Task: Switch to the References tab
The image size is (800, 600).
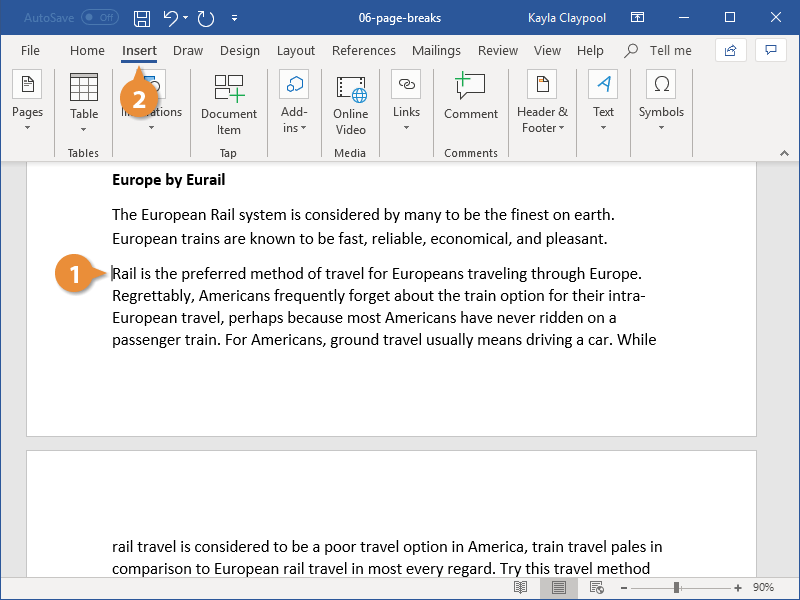Action: coord(363,51)
